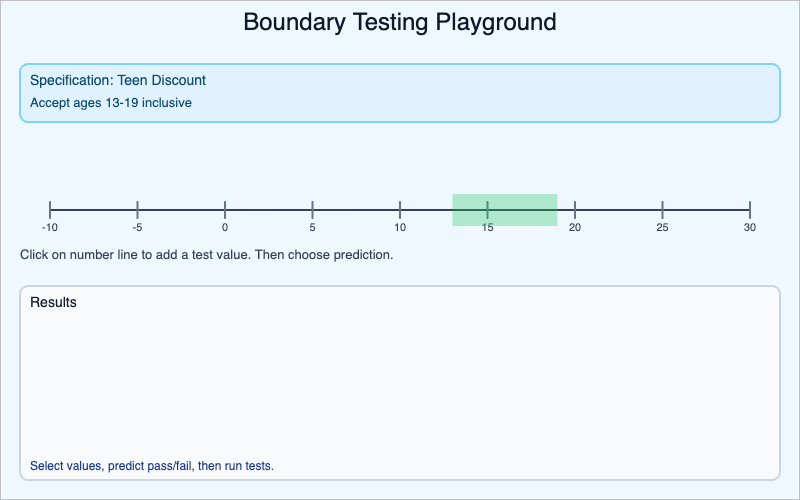Click the 25 tick mark
The image size is (800, 500).
coord(662,209)
